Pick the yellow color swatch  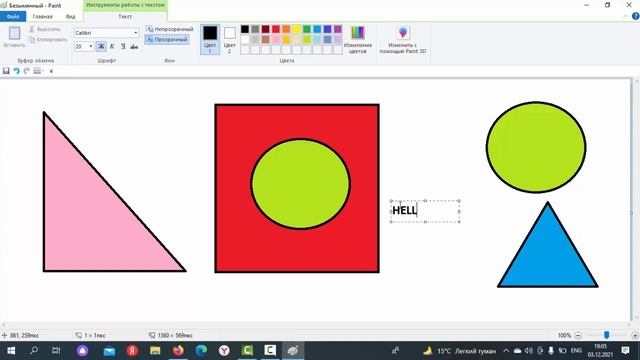pyautogui.click(x=296, y=29)
